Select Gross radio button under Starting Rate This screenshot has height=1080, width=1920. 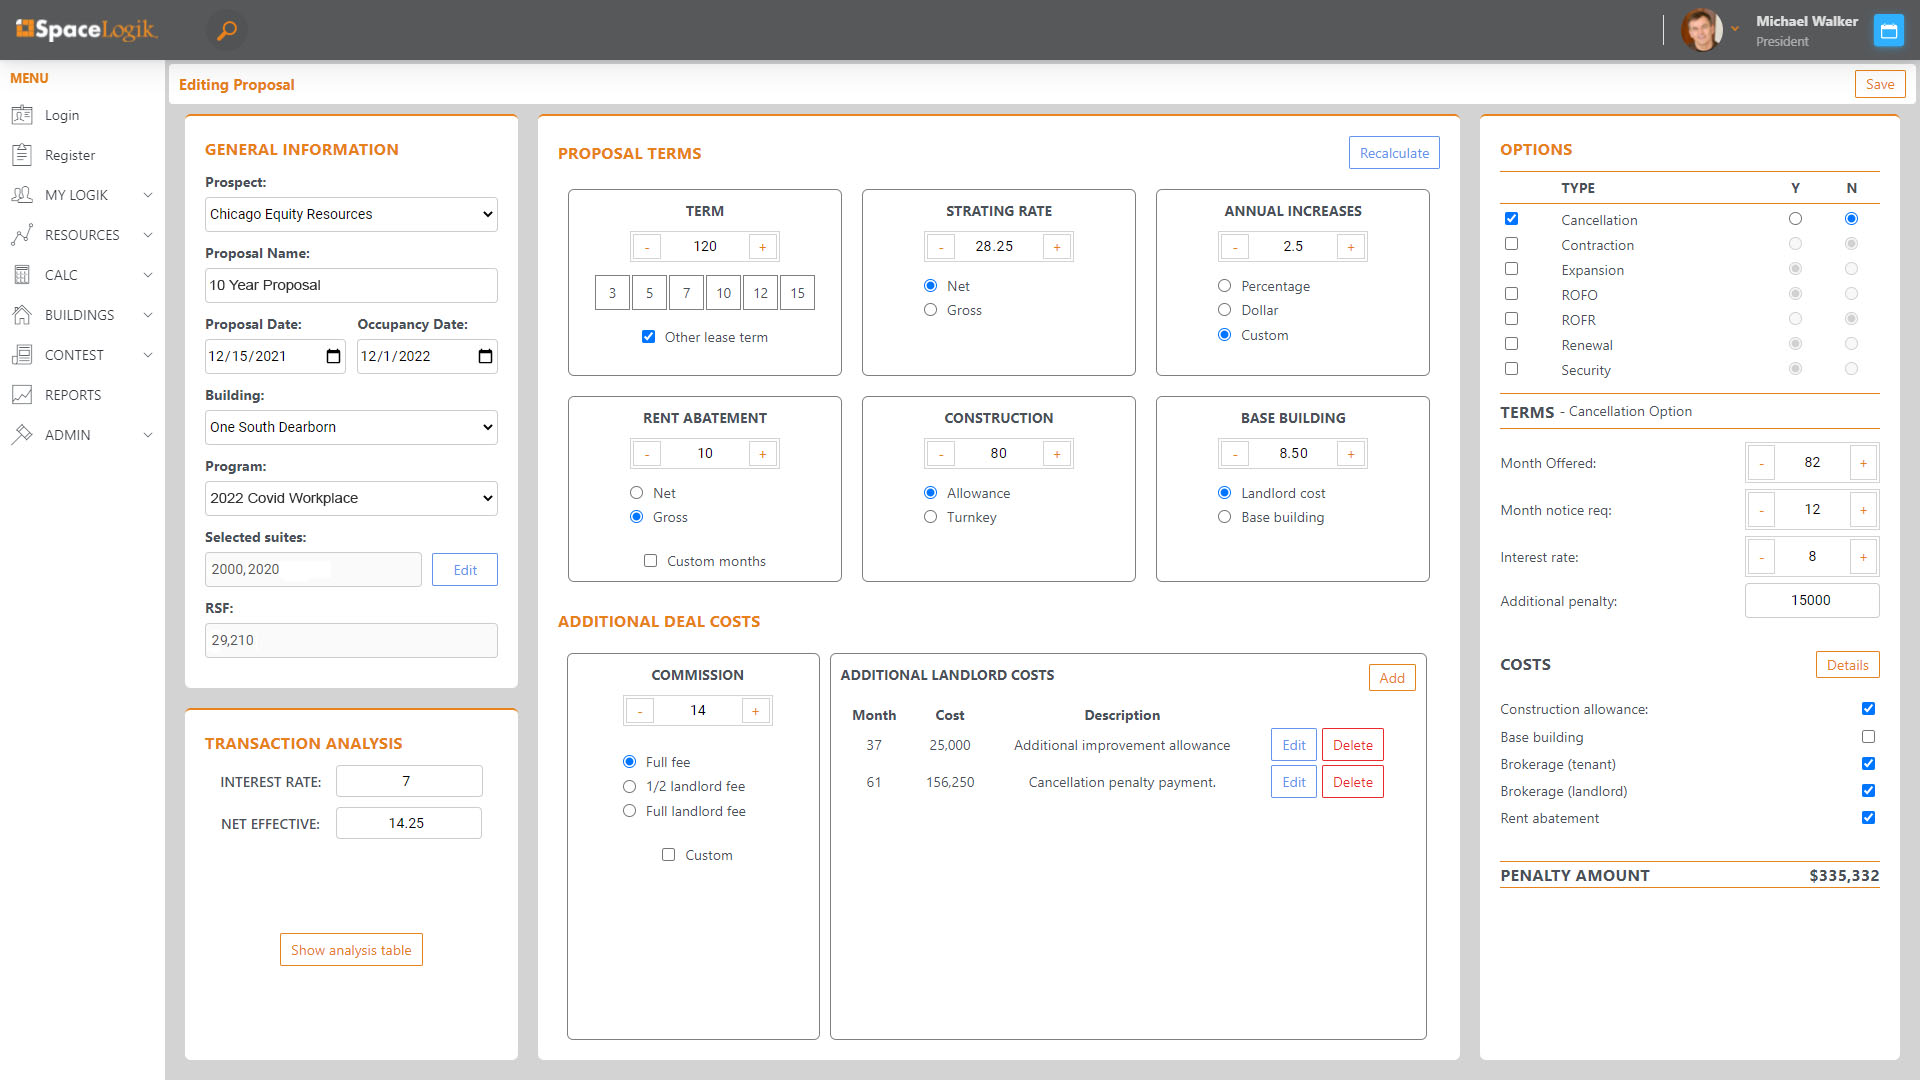coord(930,310)
